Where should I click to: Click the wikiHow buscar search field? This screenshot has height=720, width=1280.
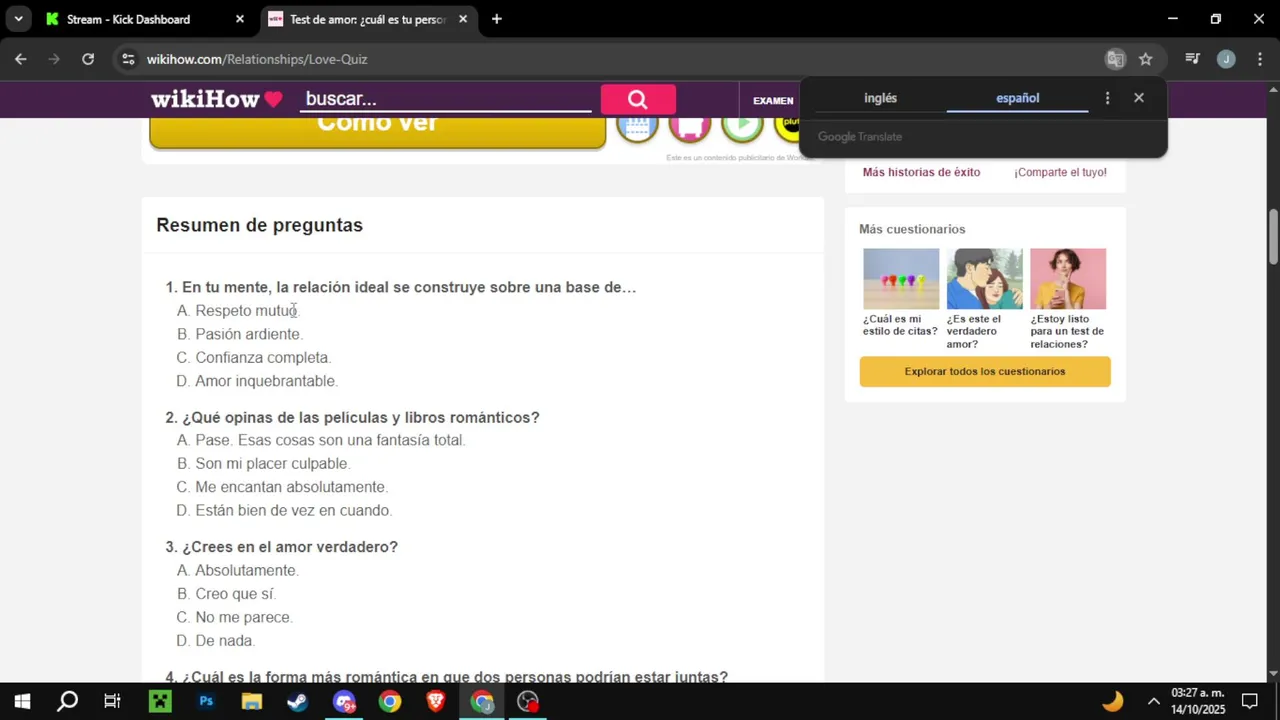446,99
